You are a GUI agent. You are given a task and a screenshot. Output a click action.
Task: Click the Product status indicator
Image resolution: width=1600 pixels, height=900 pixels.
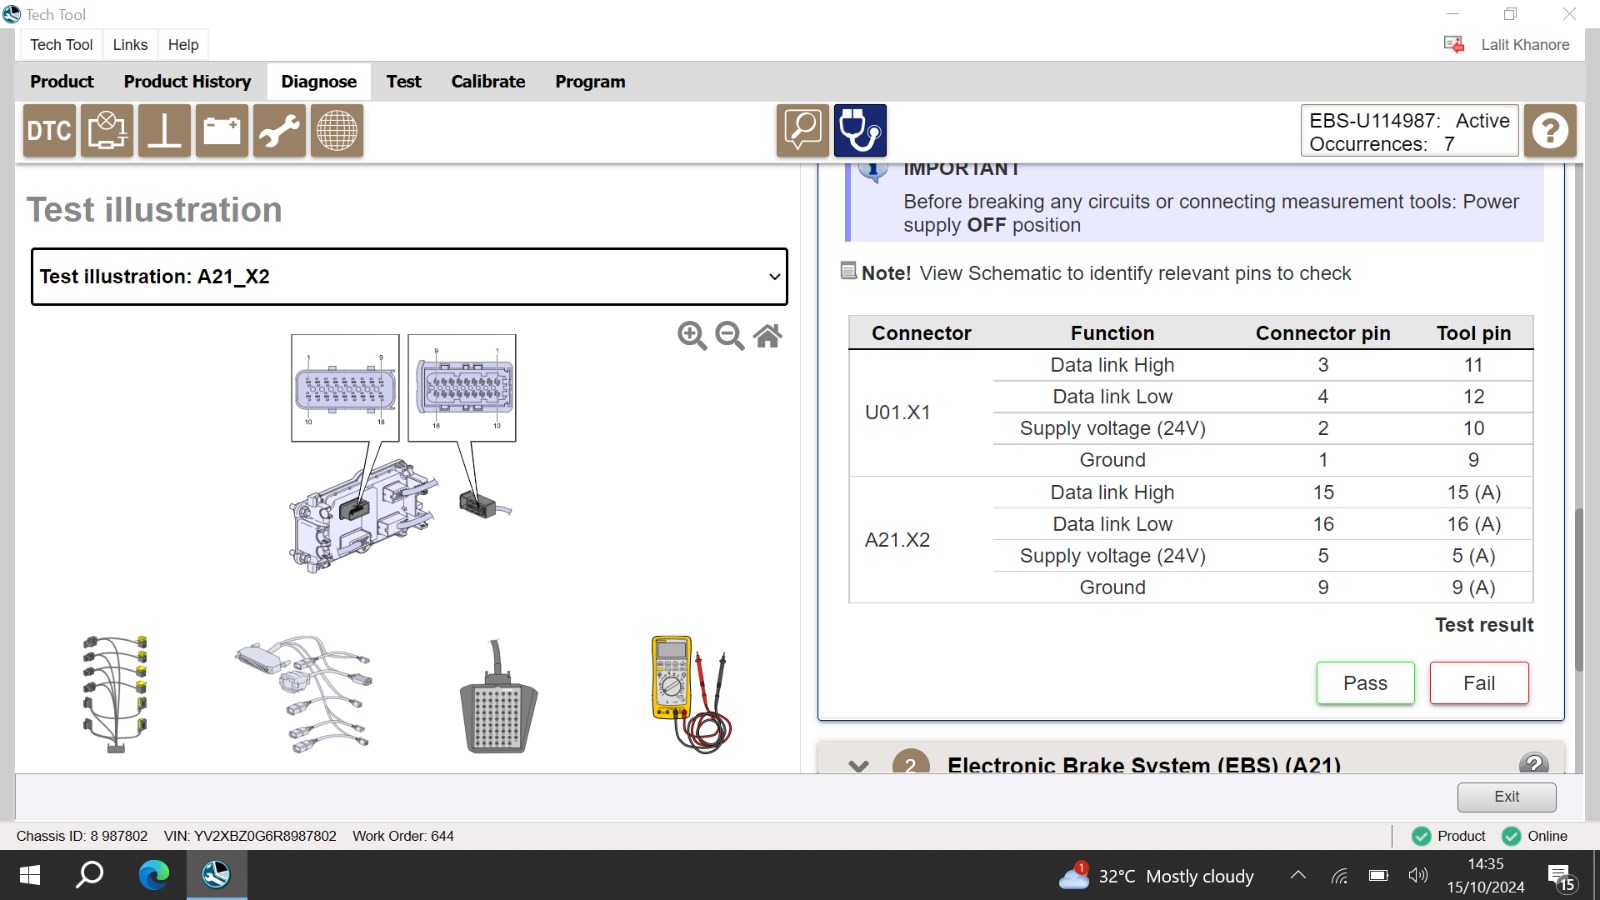(x=1449, y=836)
